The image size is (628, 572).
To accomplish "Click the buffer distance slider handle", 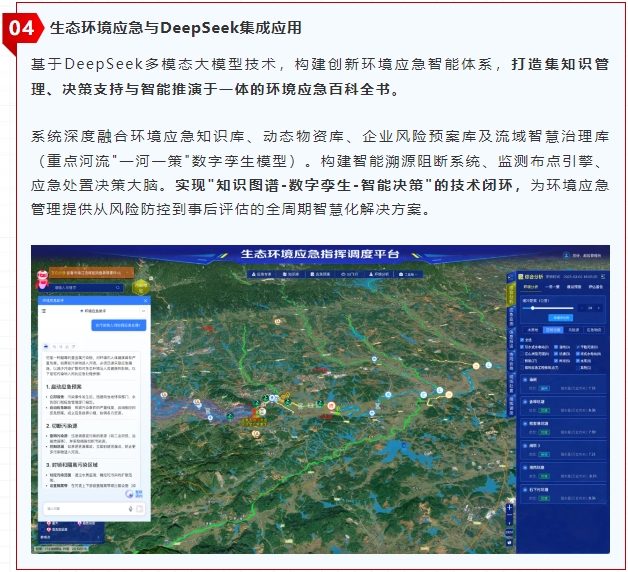I will (x=533, y=308).
